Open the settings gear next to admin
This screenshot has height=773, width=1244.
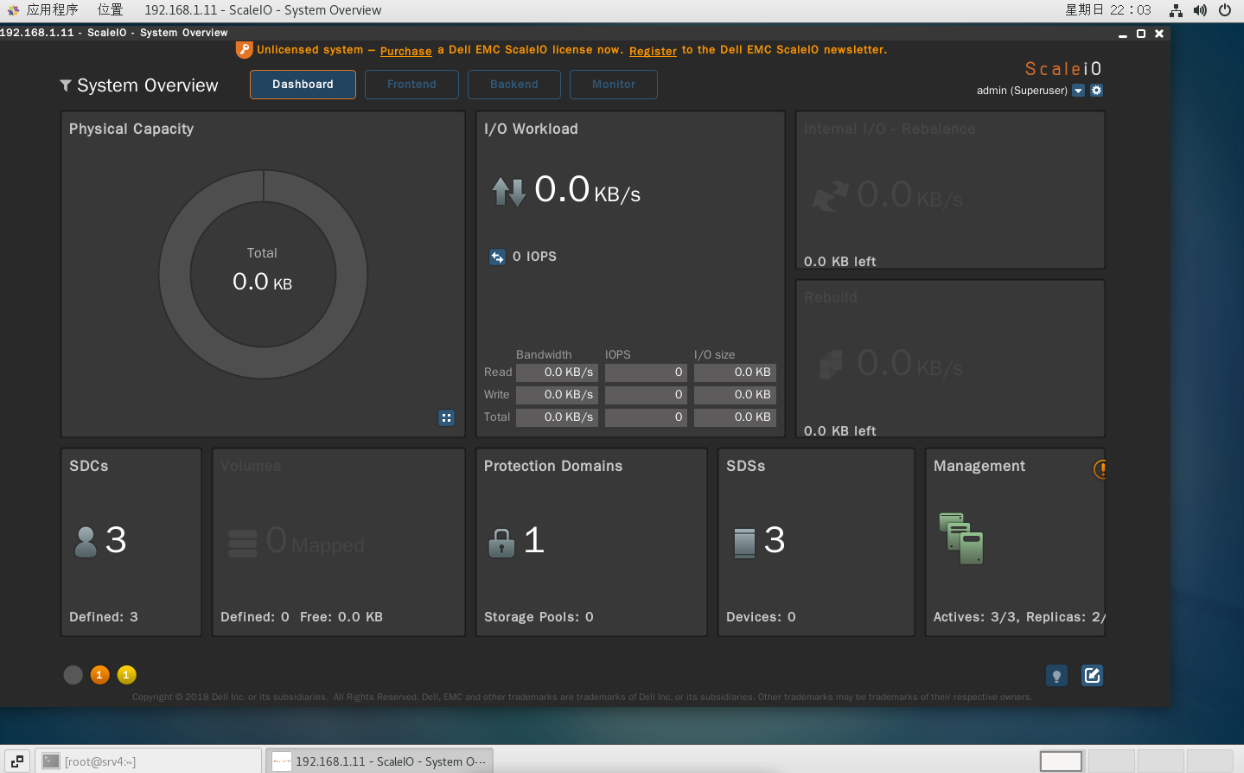[x=1096, y=91]
